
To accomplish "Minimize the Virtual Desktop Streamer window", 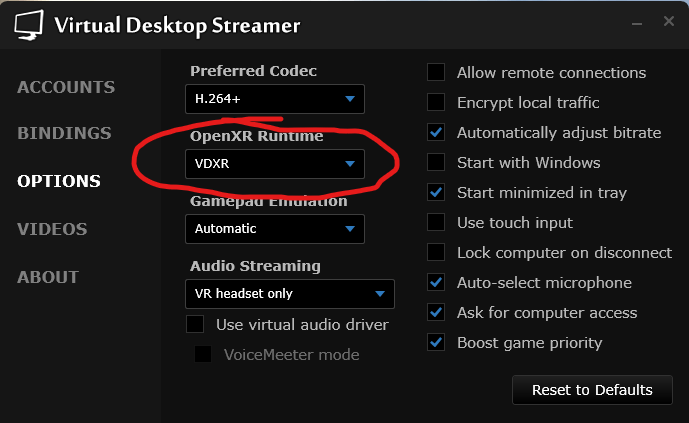I will point(637,23).
